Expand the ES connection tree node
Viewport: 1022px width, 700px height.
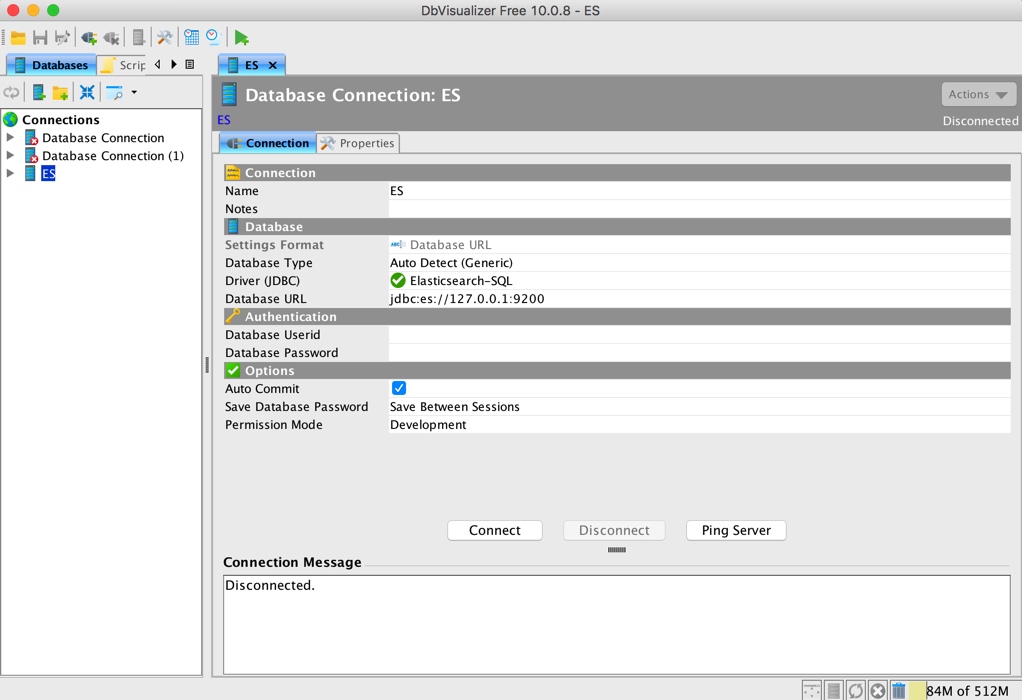point(10,173)
